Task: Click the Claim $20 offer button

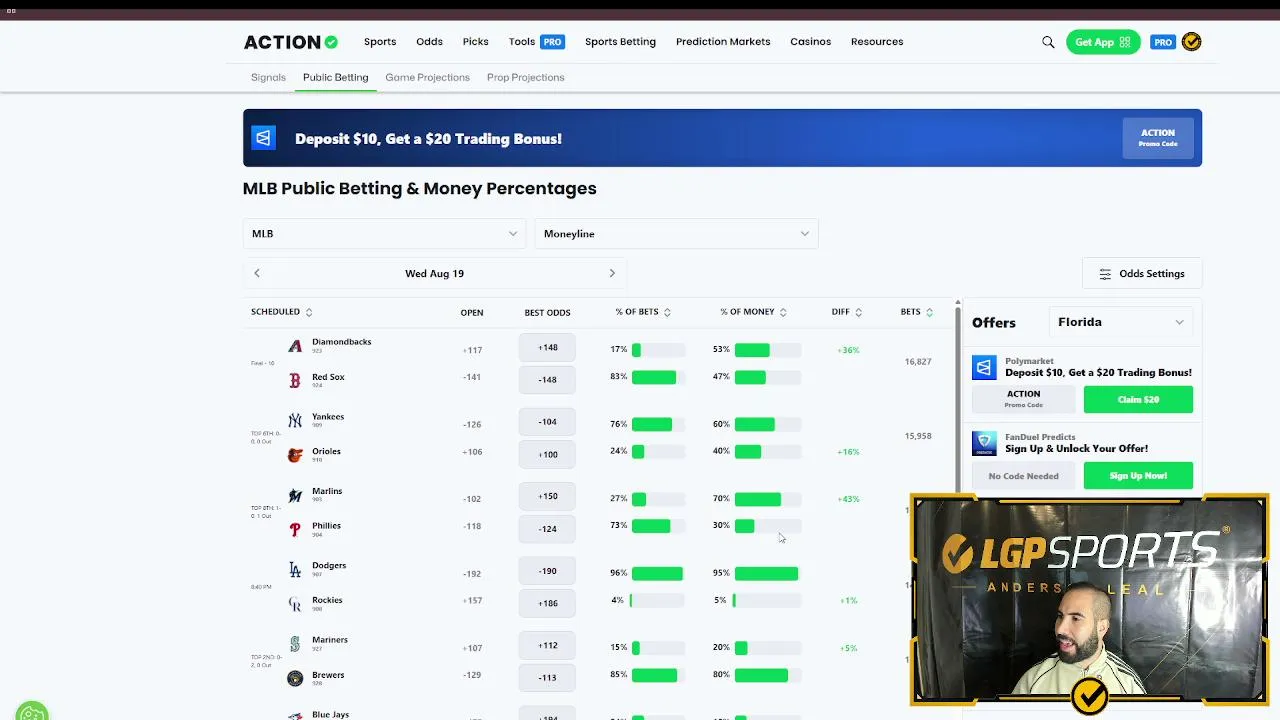Action: [1138, 400]
